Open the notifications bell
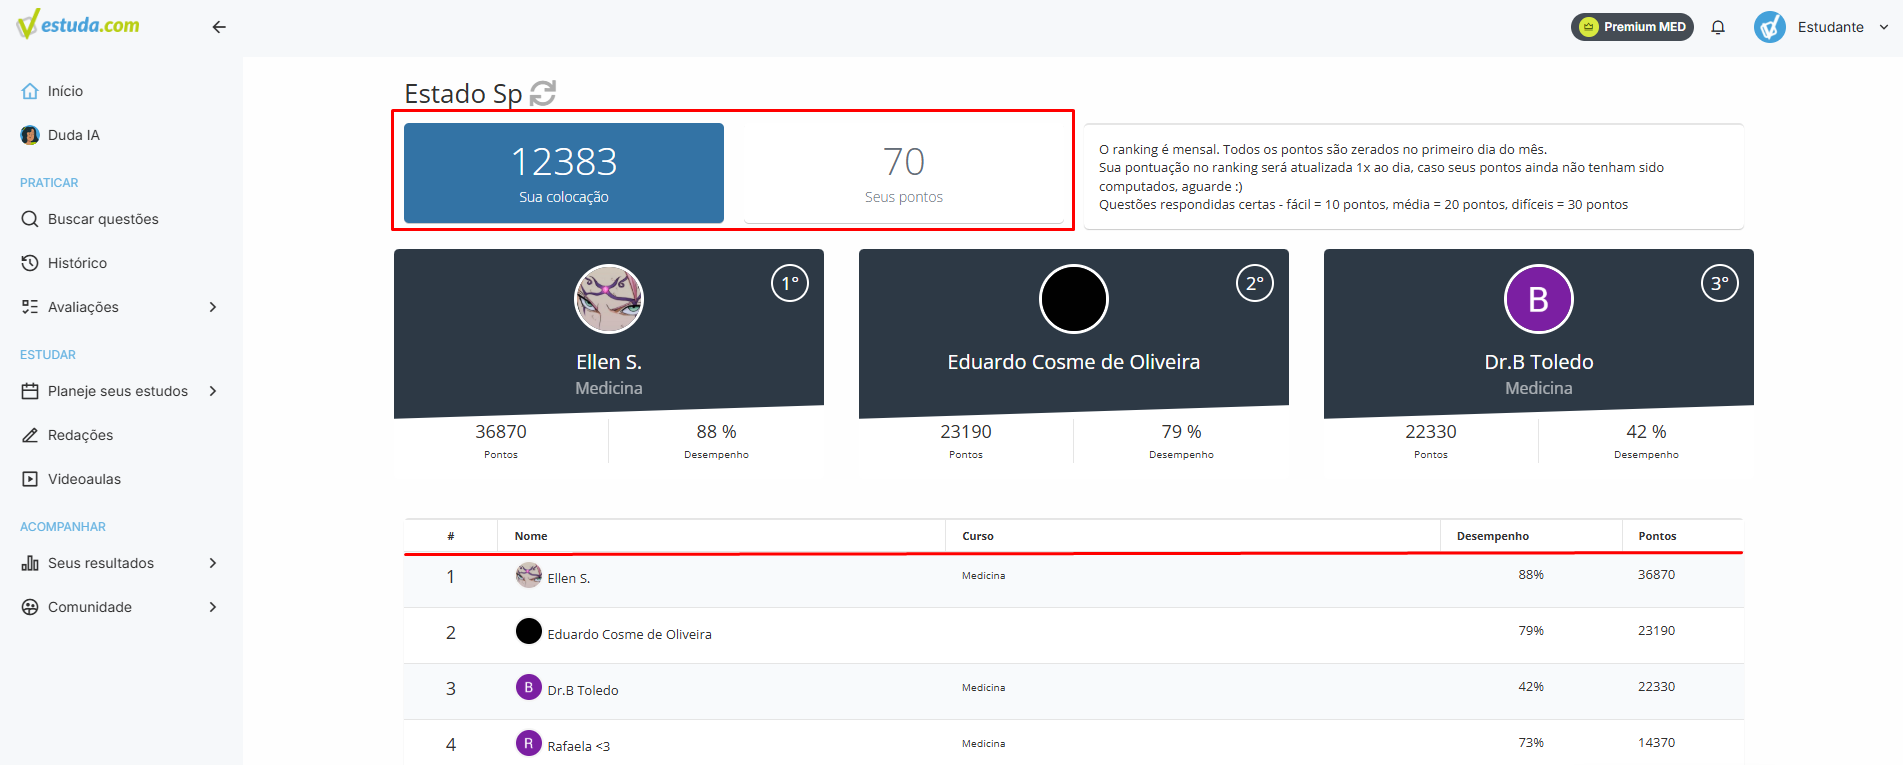 click(x=1718, y=27)
